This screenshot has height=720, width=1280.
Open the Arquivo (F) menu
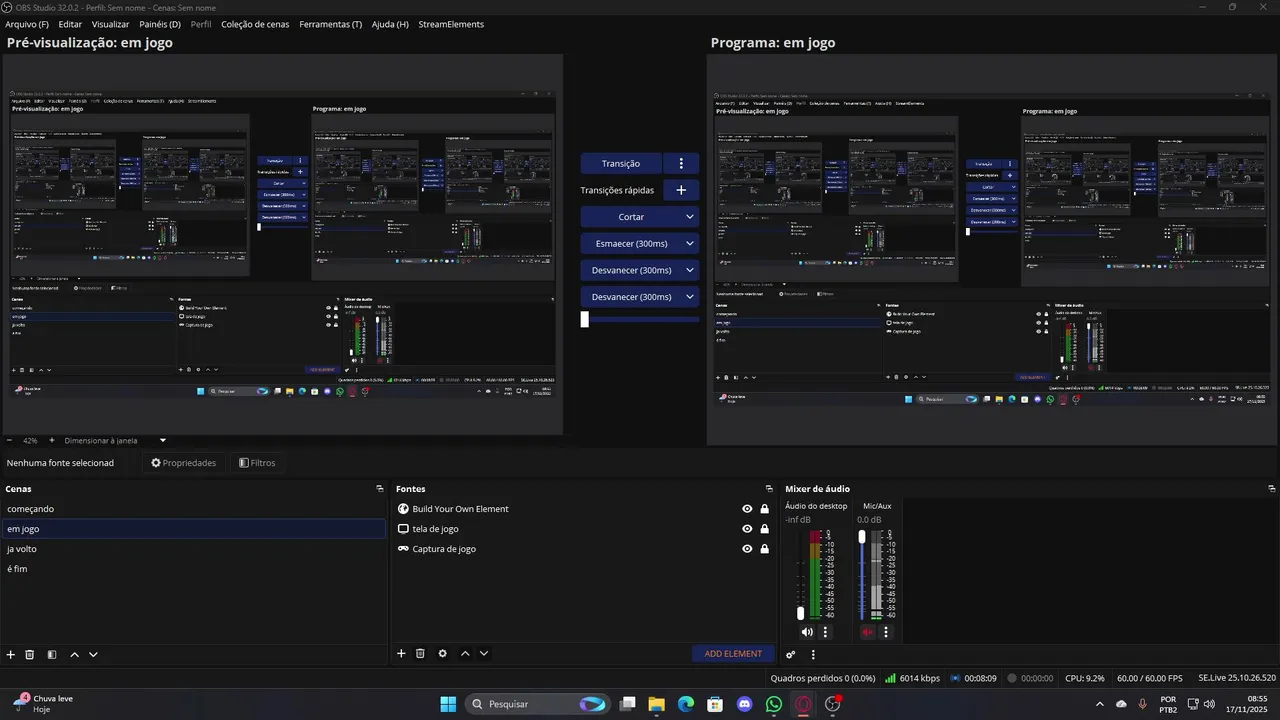click(x=27, y=24)
